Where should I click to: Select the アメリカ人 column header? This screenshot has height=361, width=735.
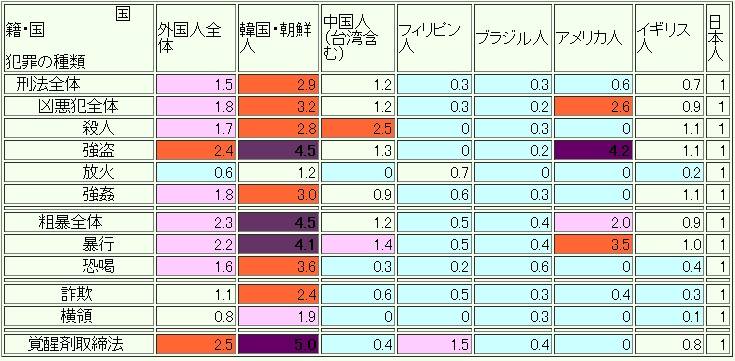[593, 38]
